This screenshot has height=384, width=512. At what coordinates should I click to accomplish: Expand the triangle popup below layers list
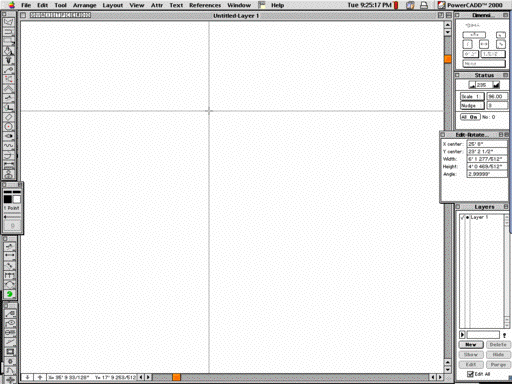[x=462, y=335]
